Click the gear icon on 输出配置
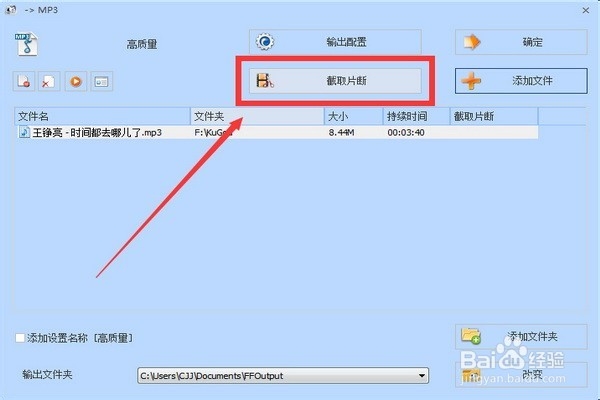This screenshot has width=600, height=400. pyautogui.click(x=265, y=42)
